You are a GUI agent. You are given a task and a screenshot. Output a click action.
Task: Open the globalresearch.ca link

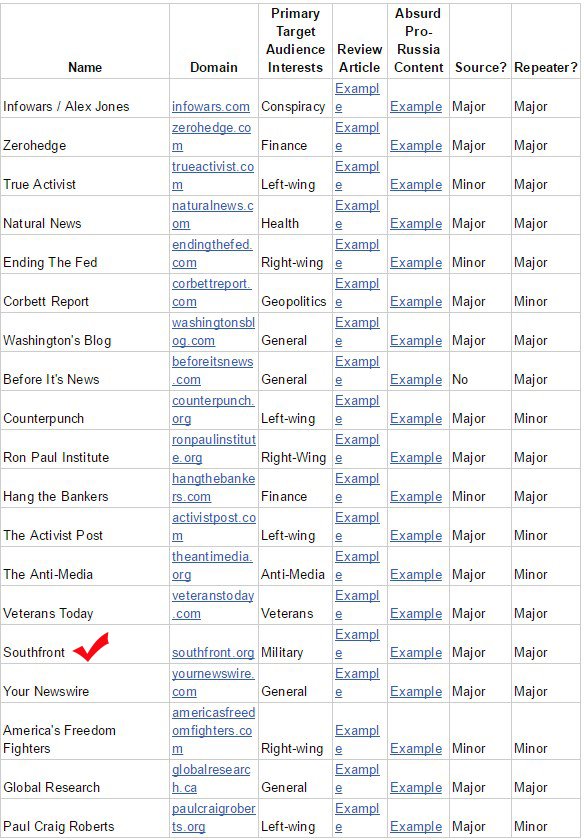click(211, 779)
